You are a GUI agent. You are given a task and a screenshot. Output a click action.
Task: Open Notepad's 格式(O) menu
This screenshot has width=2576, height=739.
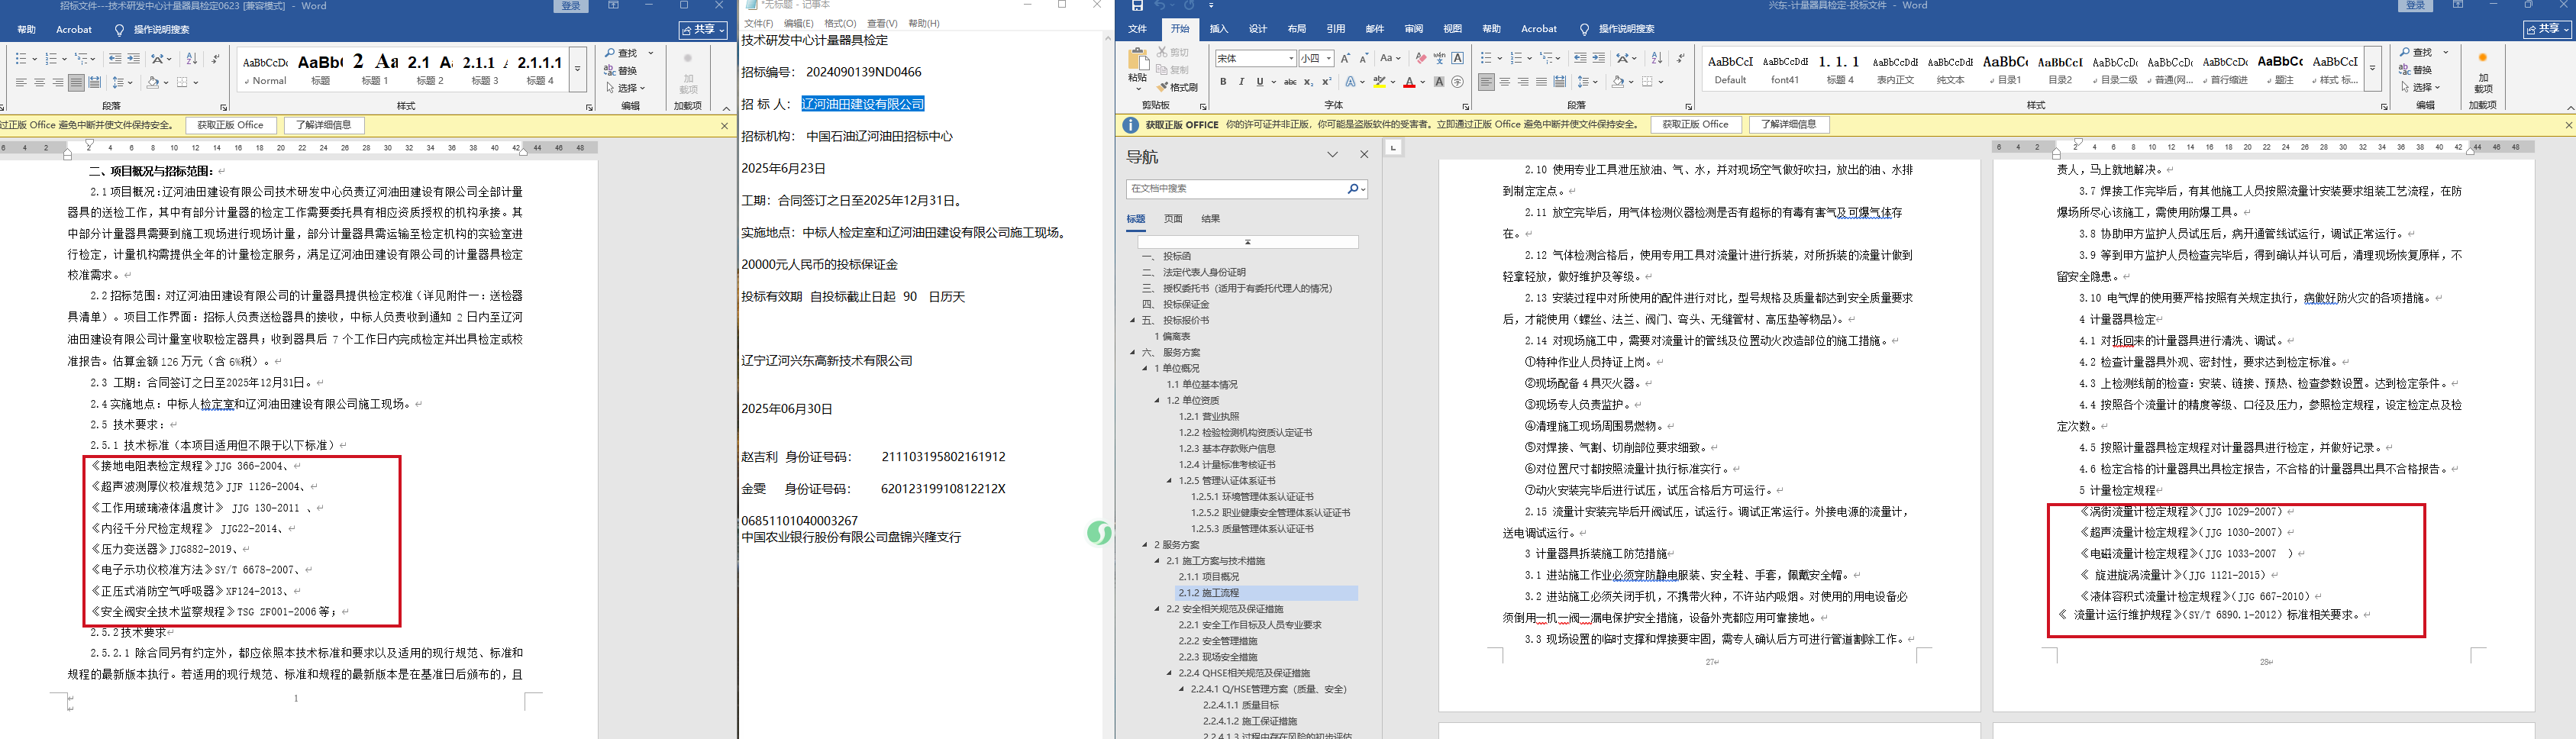tap(840, 23)
